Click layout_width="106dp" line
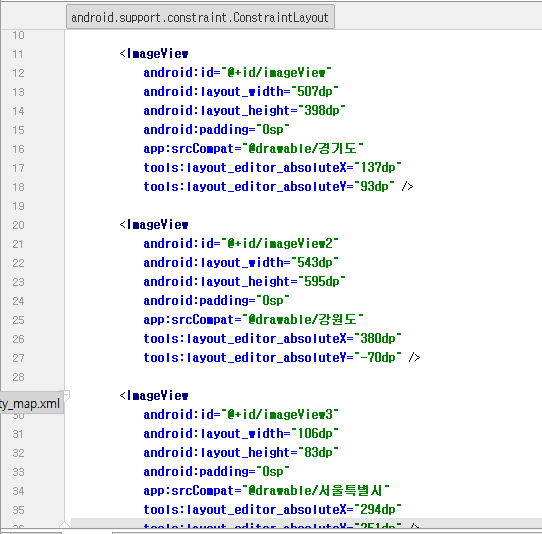This screenshot has height=534, width=542. [241, 433]
